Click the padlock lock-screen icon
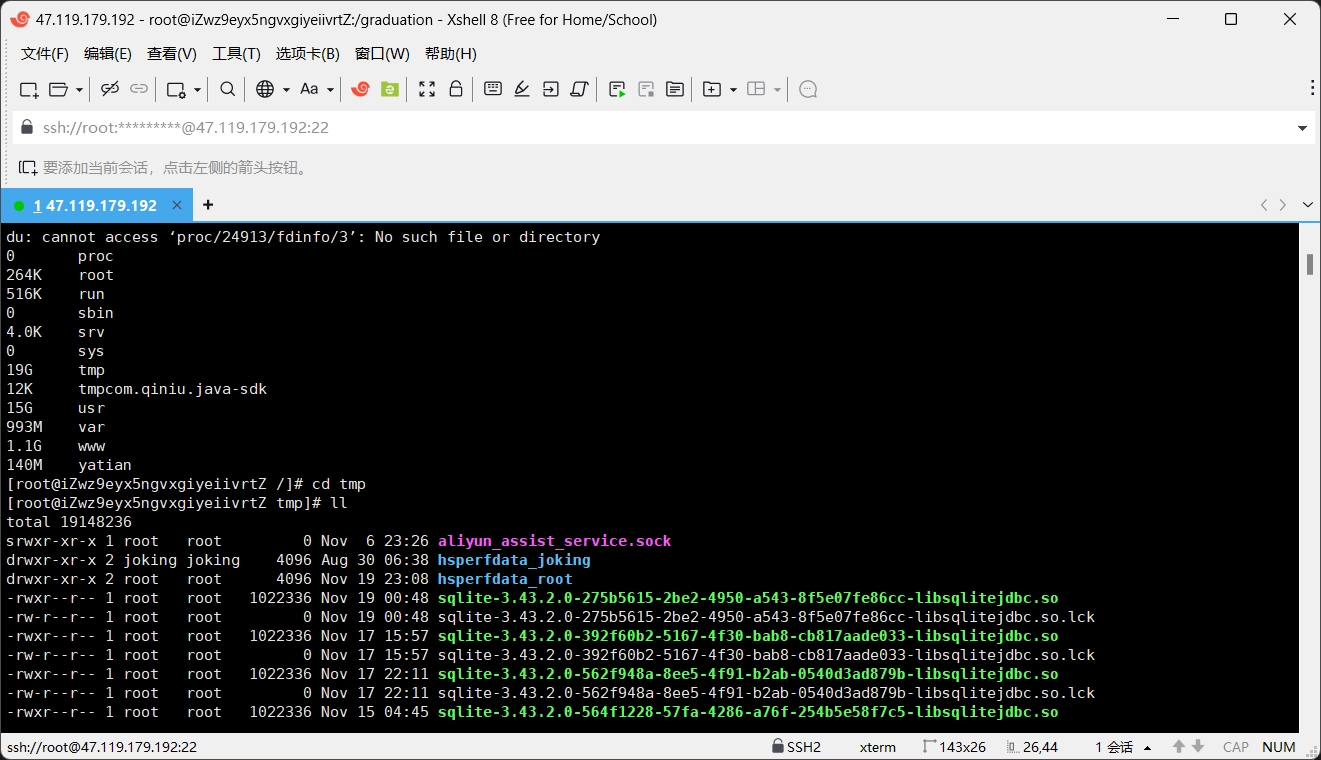 click(456, 90)
